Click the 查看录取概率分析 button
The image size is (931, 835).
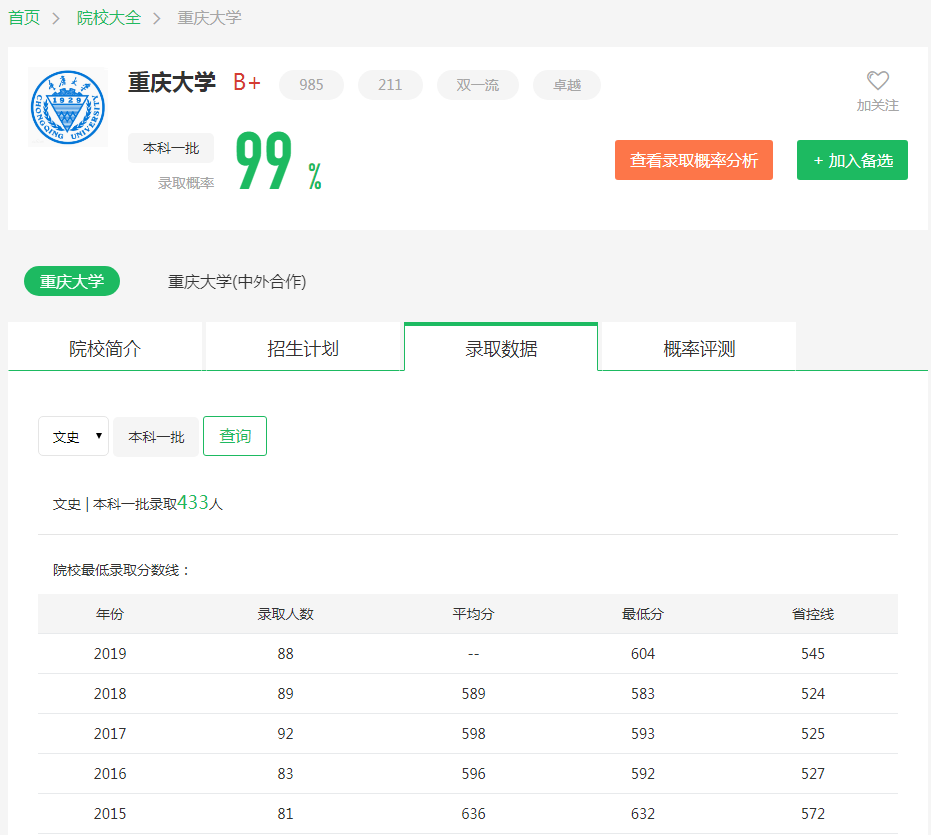click(693, 160)
